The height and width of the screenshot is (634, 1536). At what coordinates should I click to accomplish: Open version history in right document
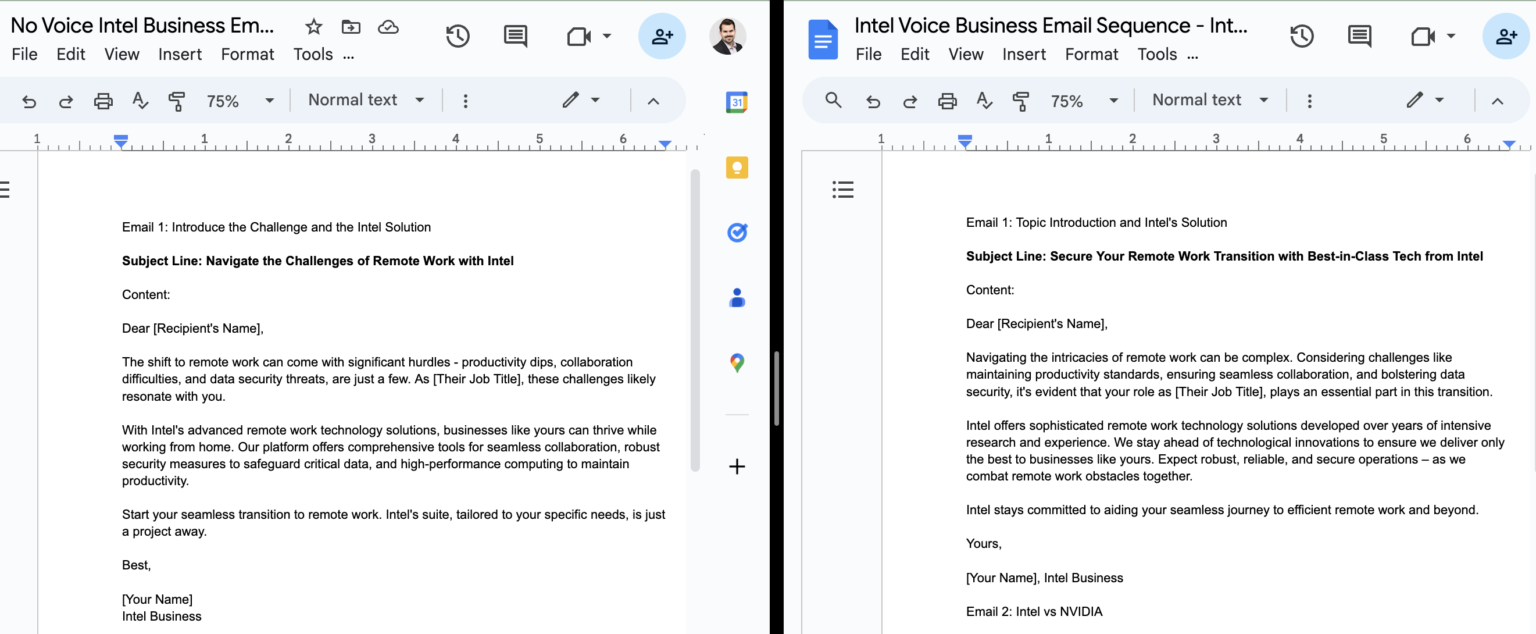[1302, 37]
